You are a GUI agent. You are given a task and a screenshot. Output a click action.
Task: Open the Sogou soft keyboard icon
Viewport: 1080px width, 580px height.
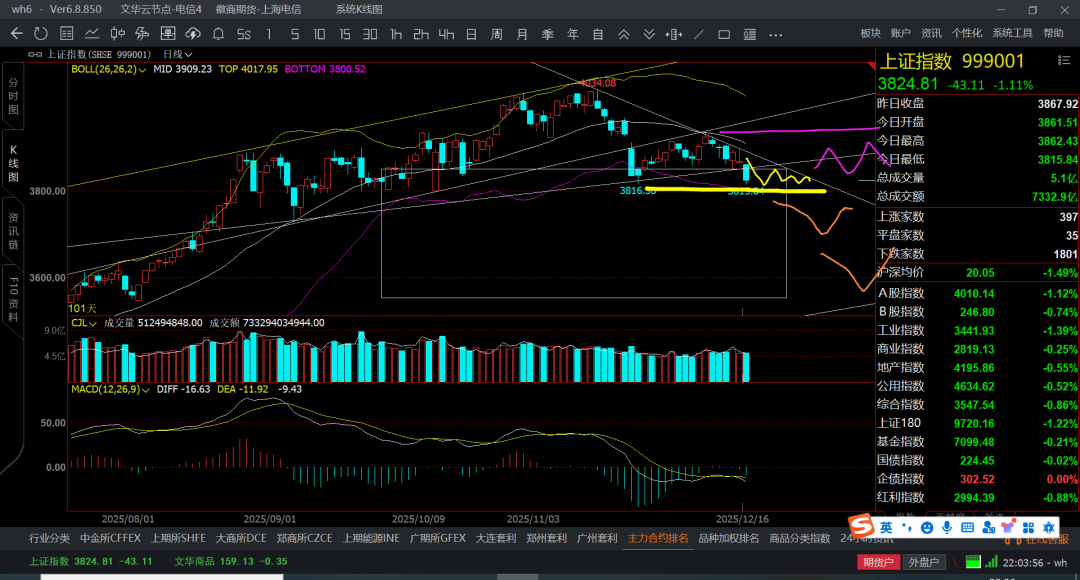click(967, 528)
